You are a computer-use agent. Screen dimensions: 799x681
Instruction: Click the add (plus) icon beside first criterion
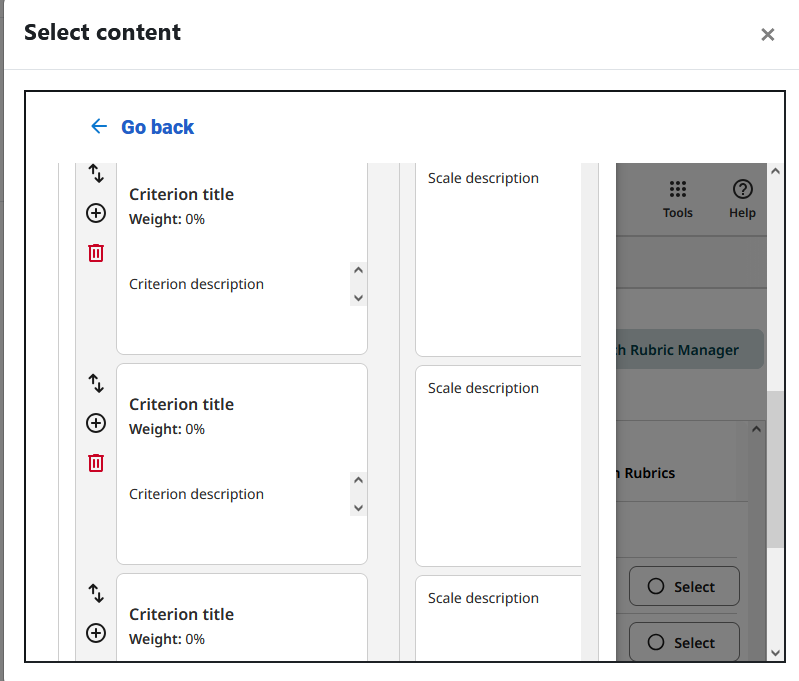(x=96, y=213)
